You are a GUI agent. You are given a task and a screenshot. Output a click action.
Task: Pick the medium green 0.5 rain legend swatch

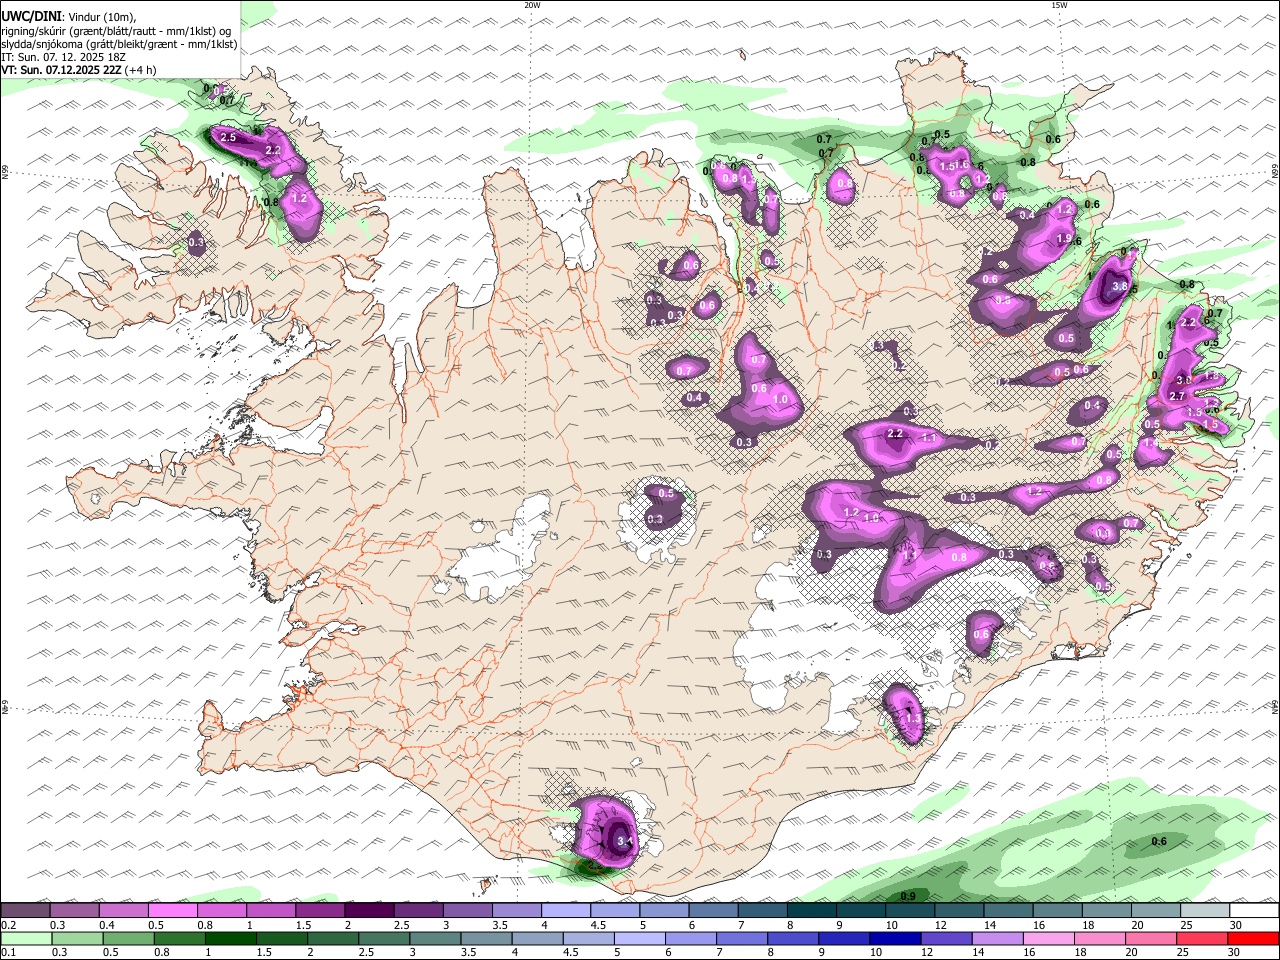click(x=128, y=938)
